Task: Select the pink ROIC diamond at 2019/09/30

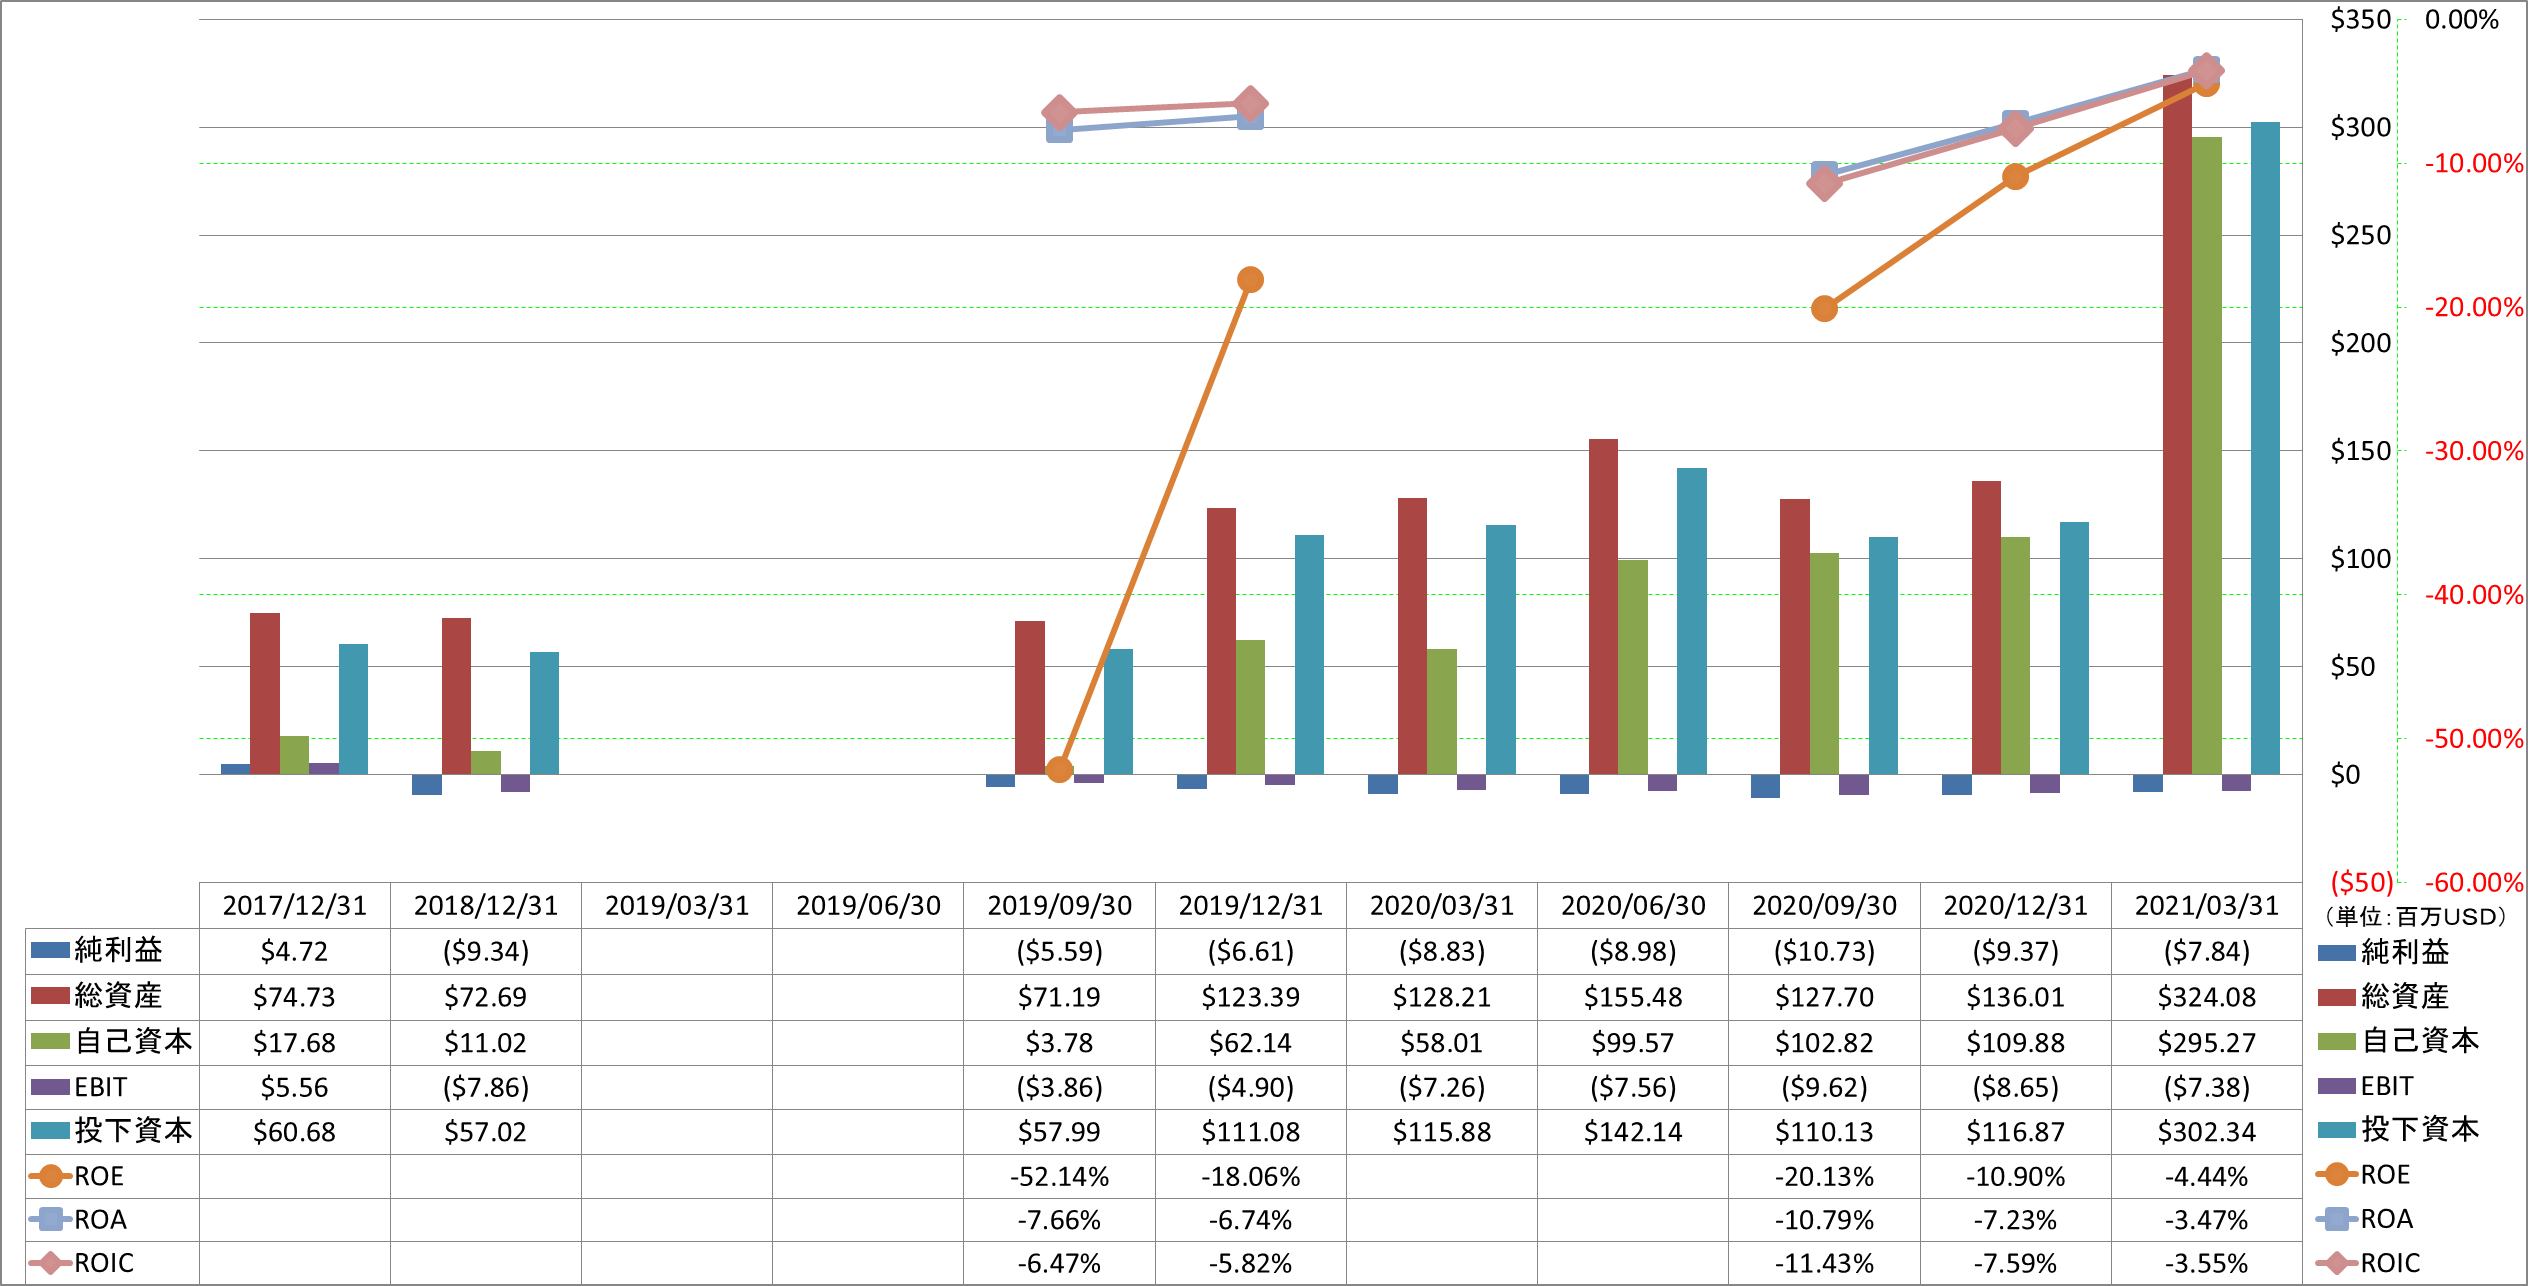Action: [x=1059, y=112]
